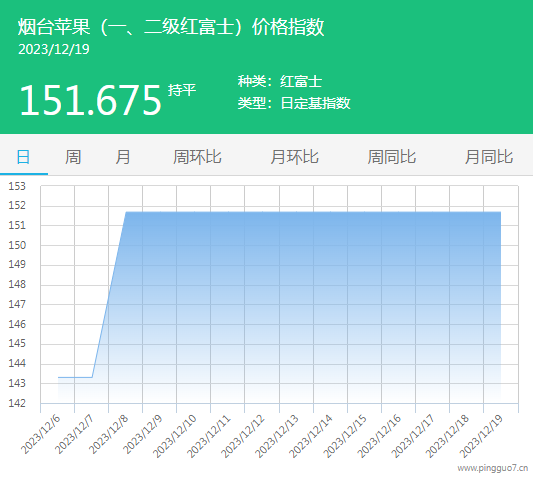Open the 周同比 tab
The height and width of the screenshot is (478, 533).
pyautogui.click(x=392, y=157)
